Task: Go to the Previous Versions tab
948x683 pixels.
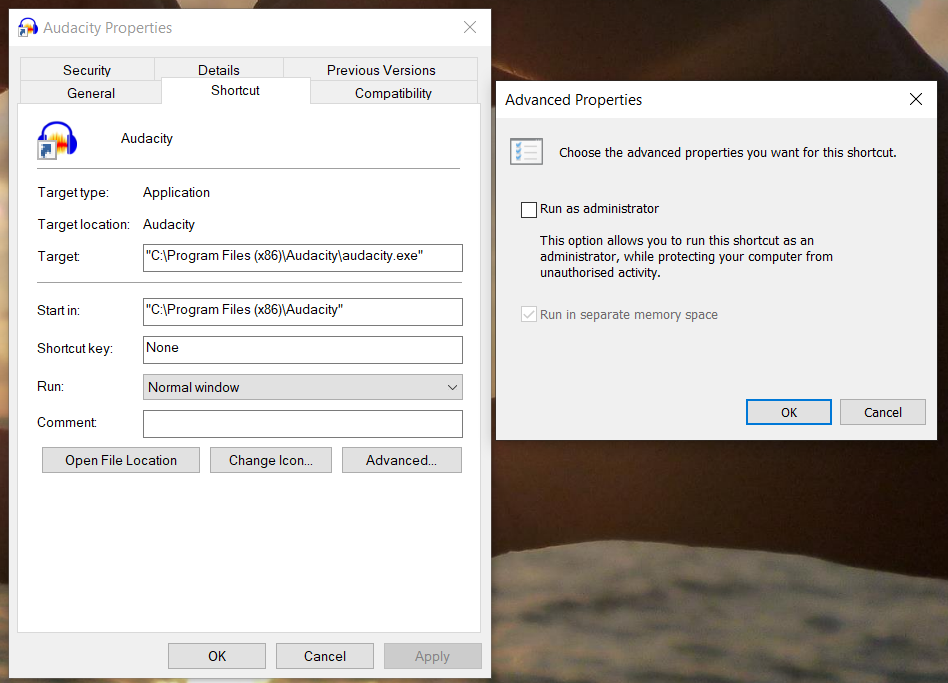Action: pyautogui.click(x=381, y=70)
